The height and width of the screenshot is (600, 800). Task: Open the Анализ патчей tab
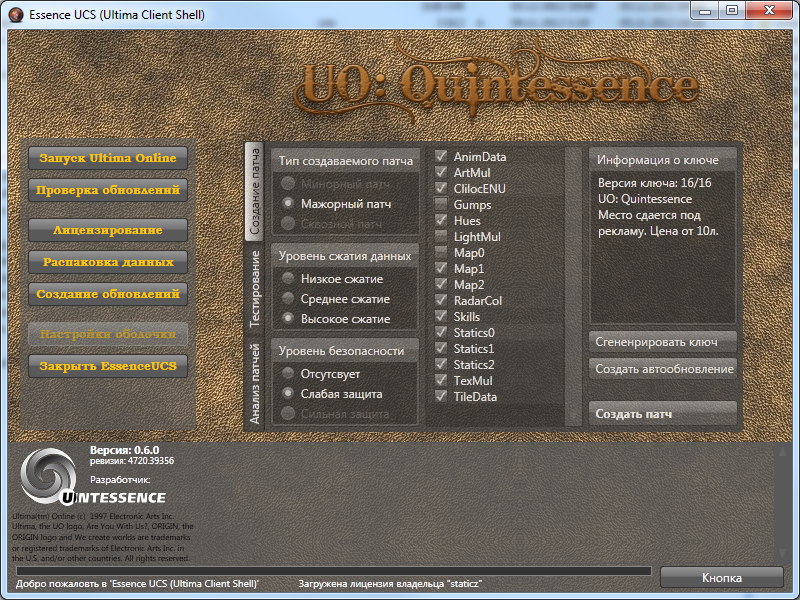point(255,383)
